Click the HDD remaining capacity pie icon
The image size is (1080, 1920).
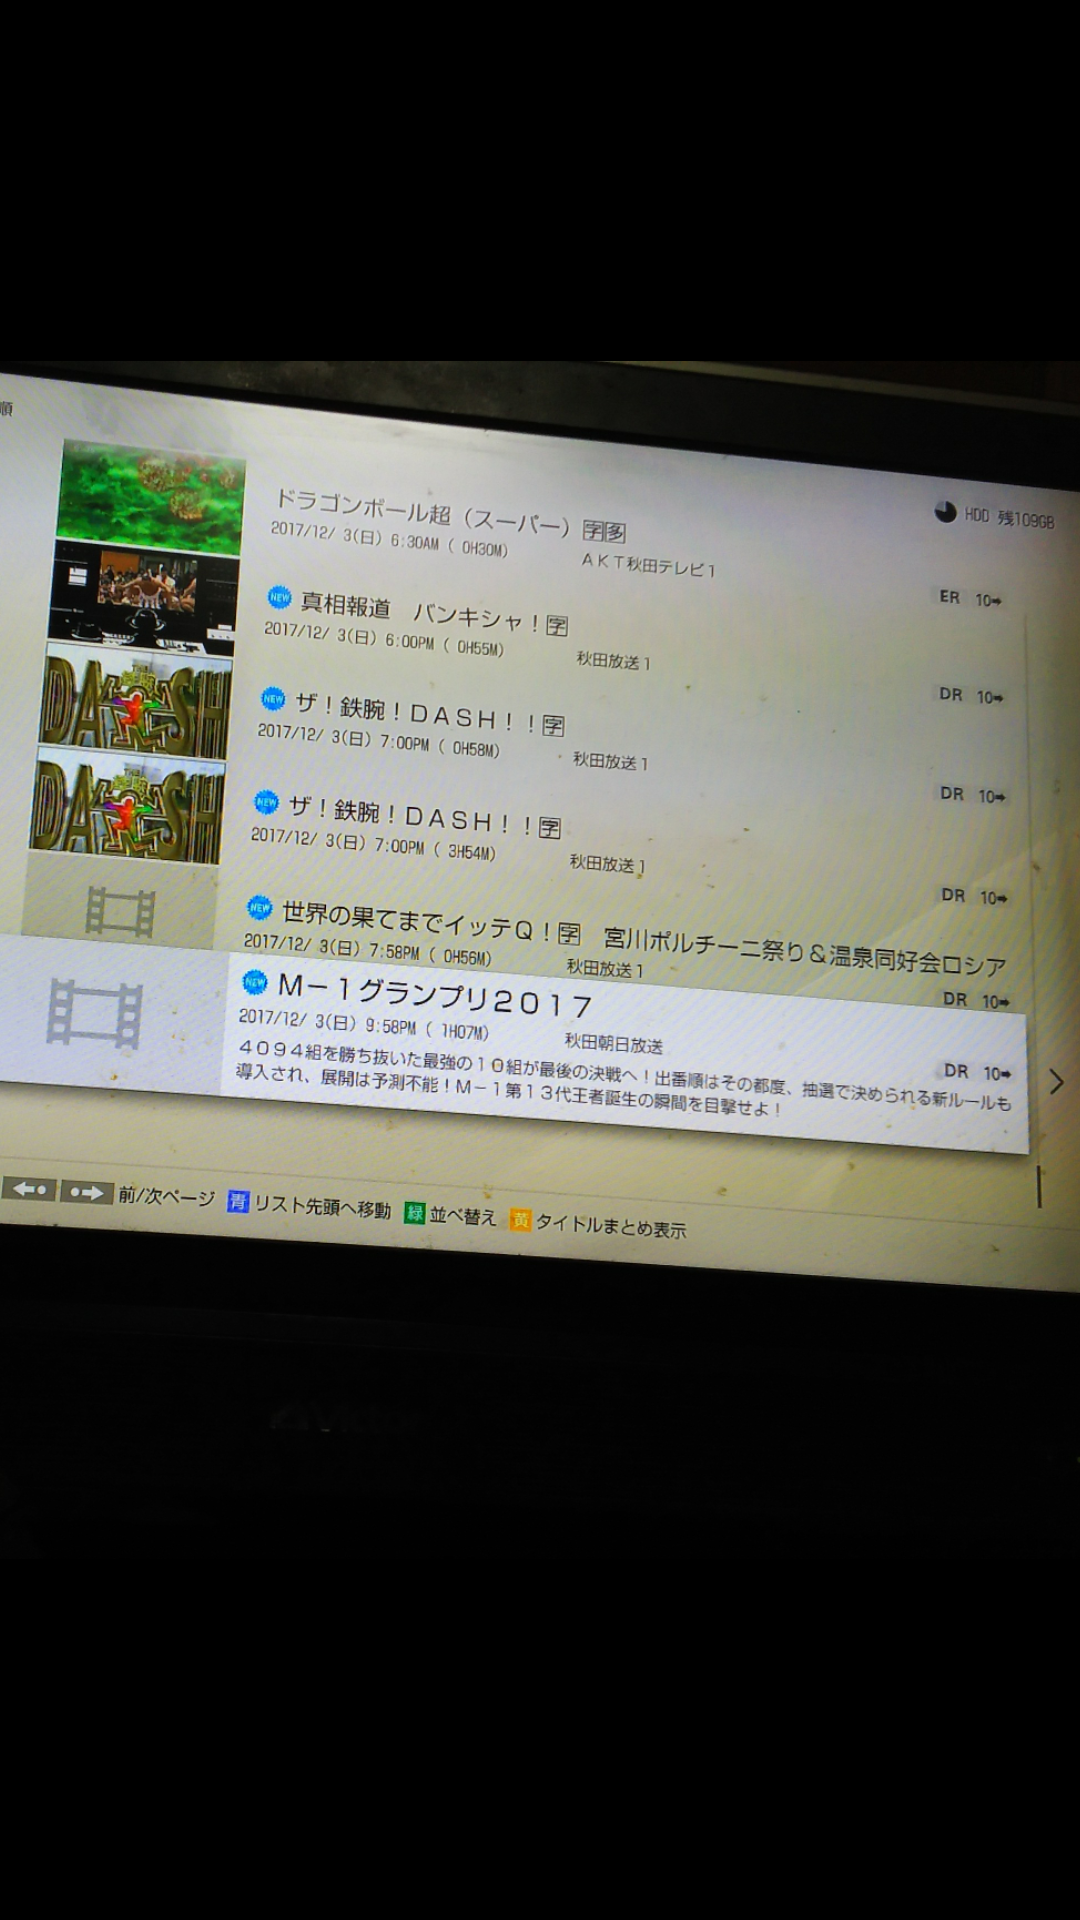point(945,512)
